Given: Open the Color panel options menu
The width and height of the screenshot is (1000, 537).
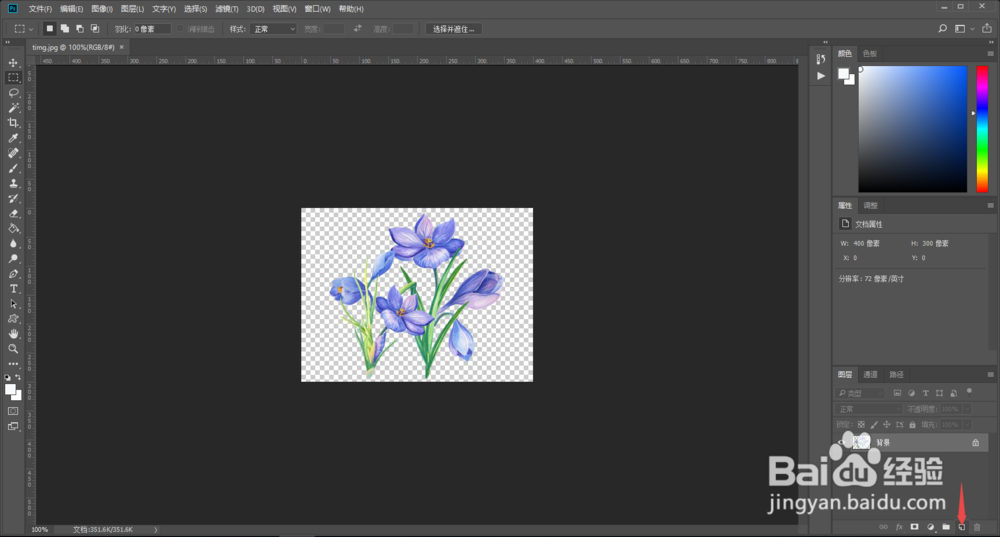Looking at the screenshot, I should click(x=990, y=54).
